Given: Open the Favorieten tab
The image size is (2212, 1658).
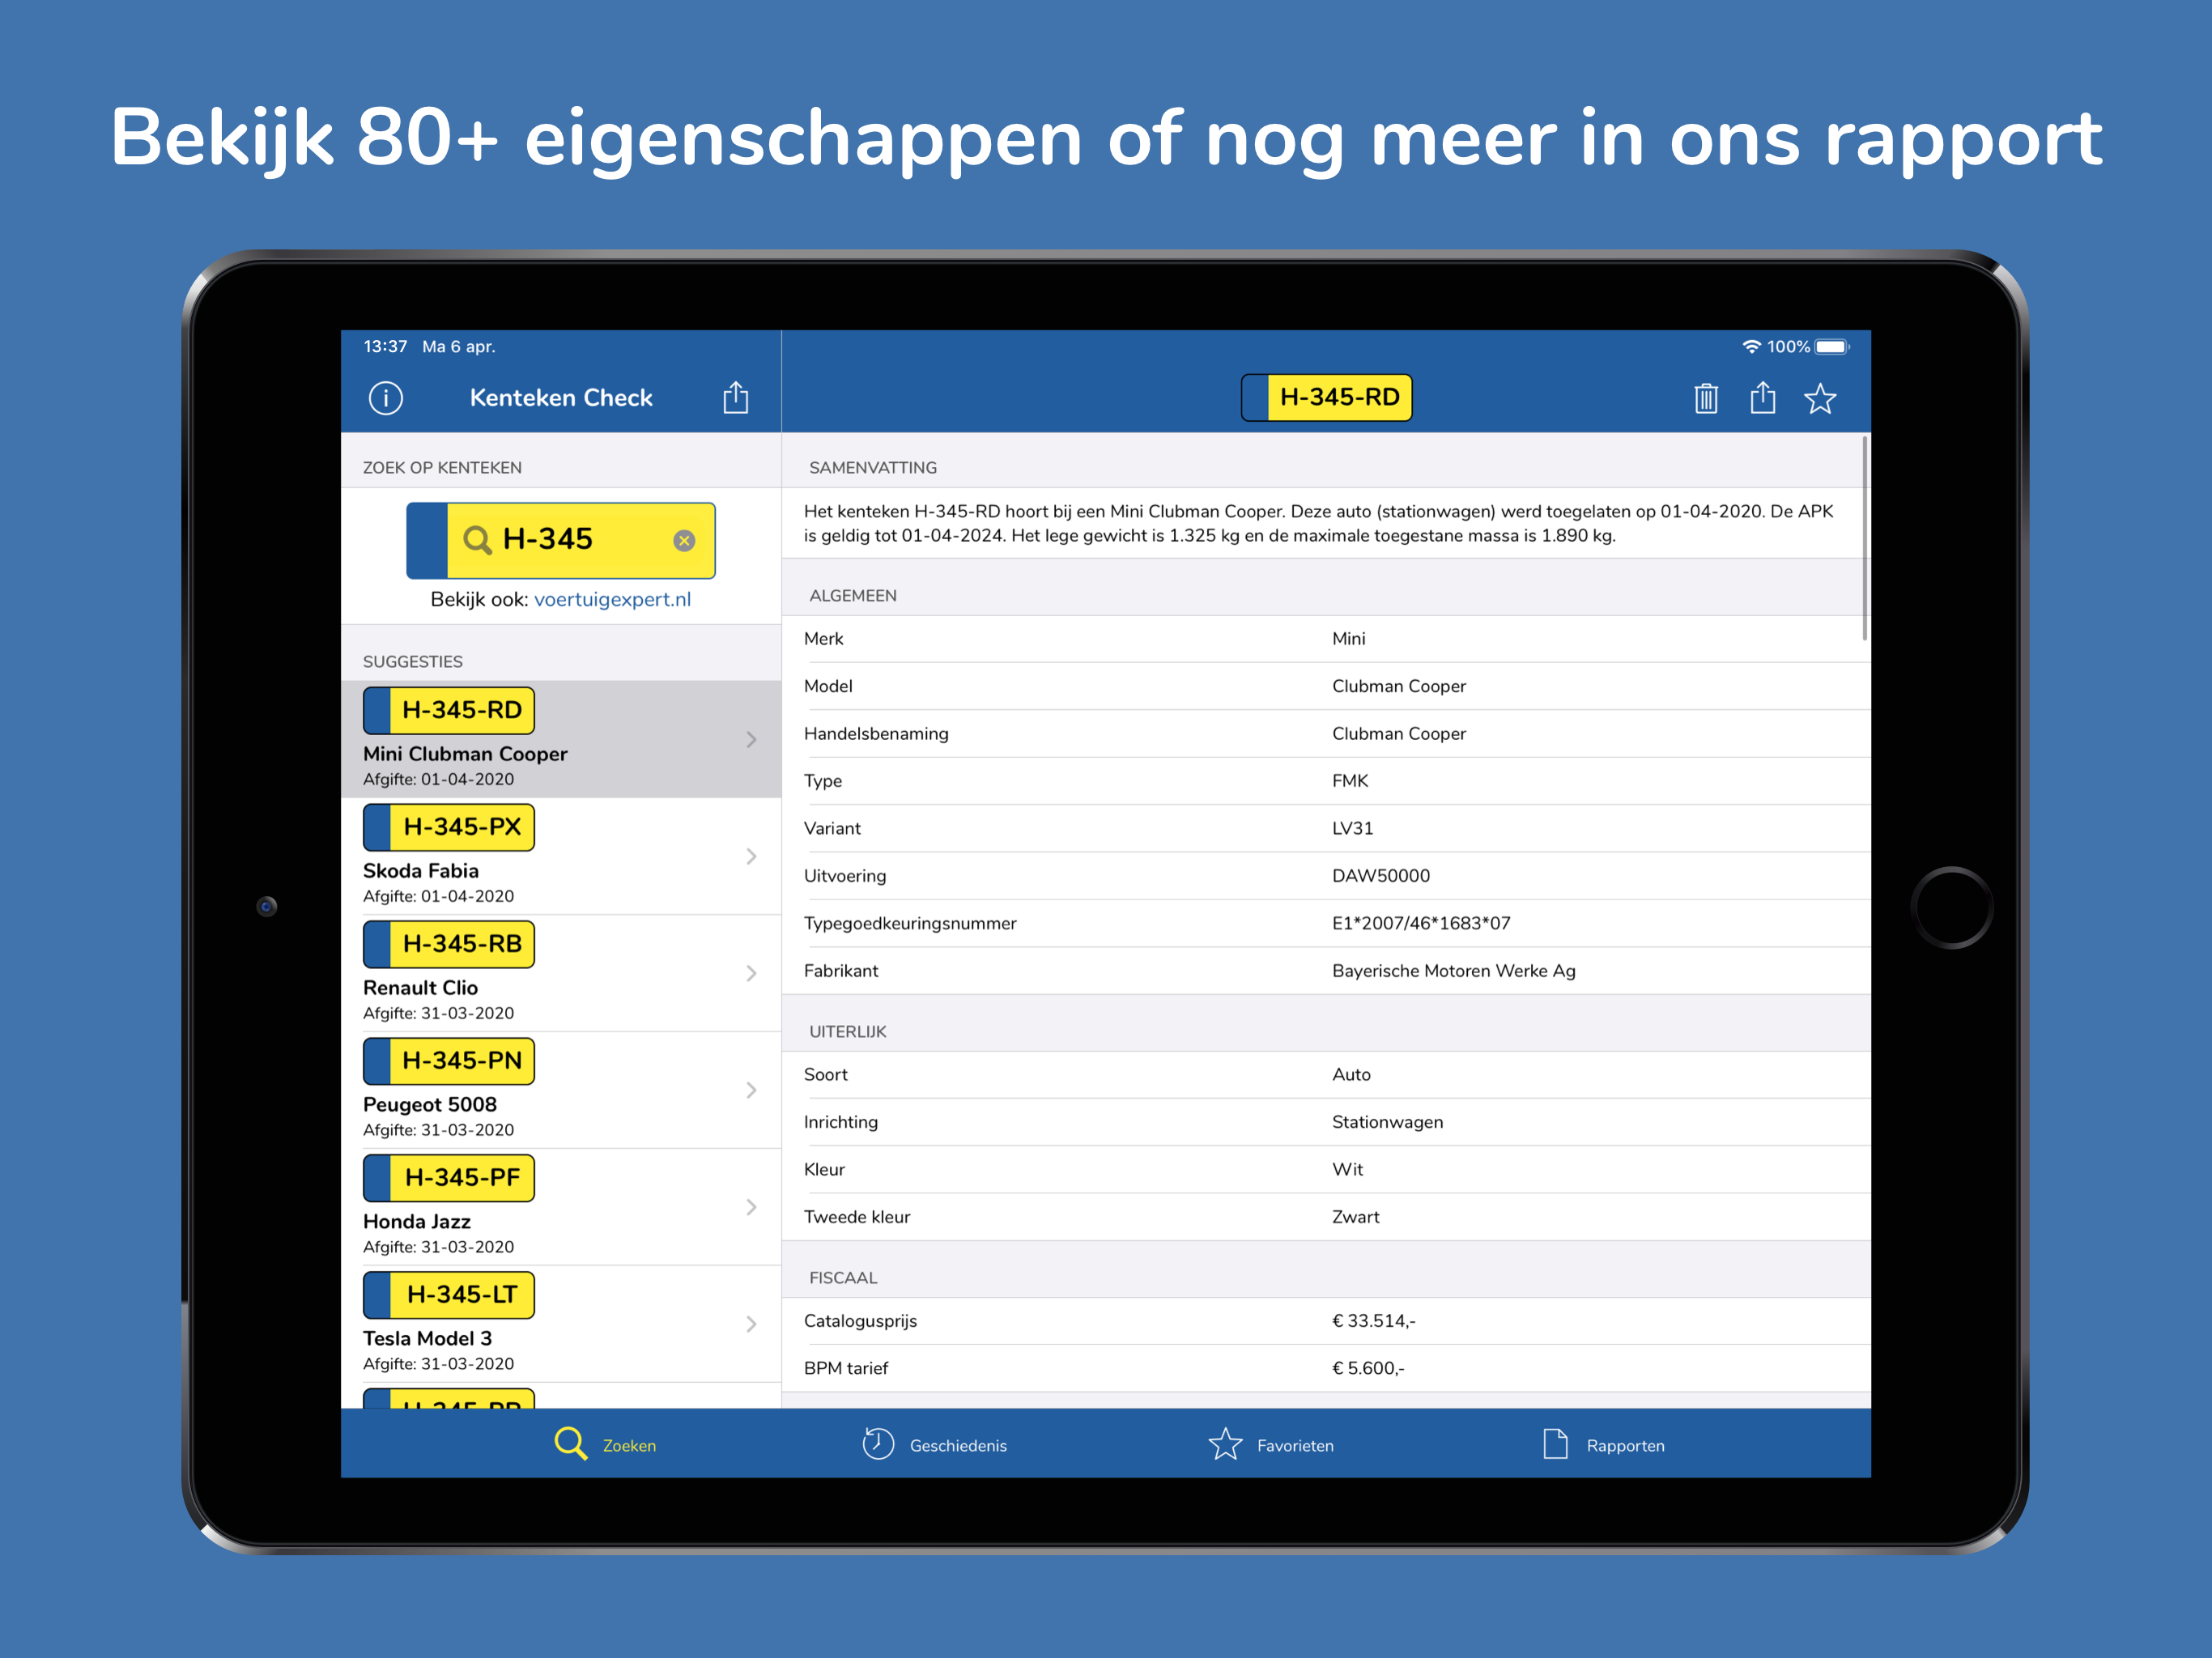Looking at the screenshot, I should pyautogui.click(x=1271, y=1445).
